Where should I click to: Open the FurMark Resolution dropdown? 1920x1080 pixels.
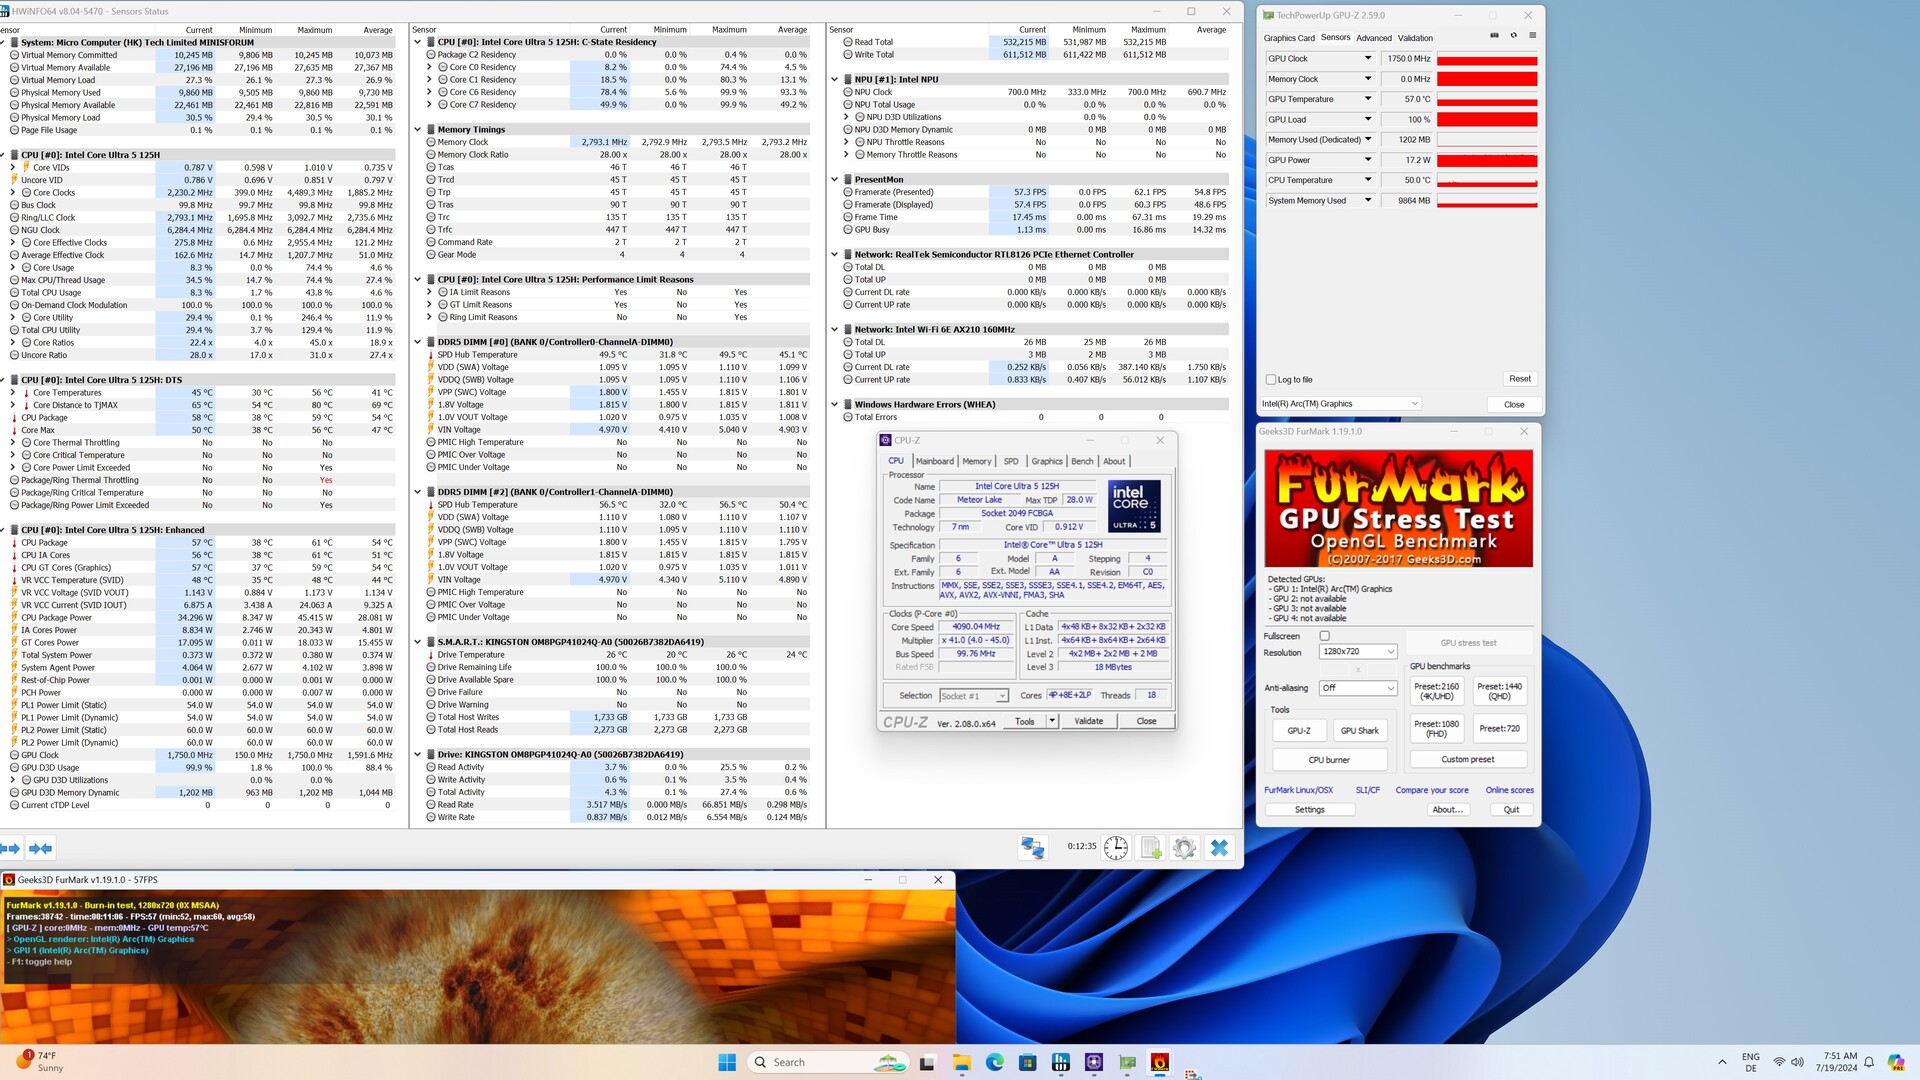pyautogui.click(x=1357, y=652)
